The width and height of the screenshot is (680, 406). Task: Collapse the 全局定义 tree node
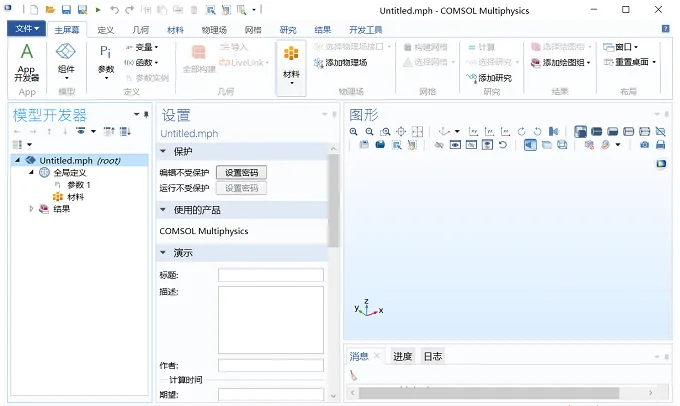pos(31,172)
